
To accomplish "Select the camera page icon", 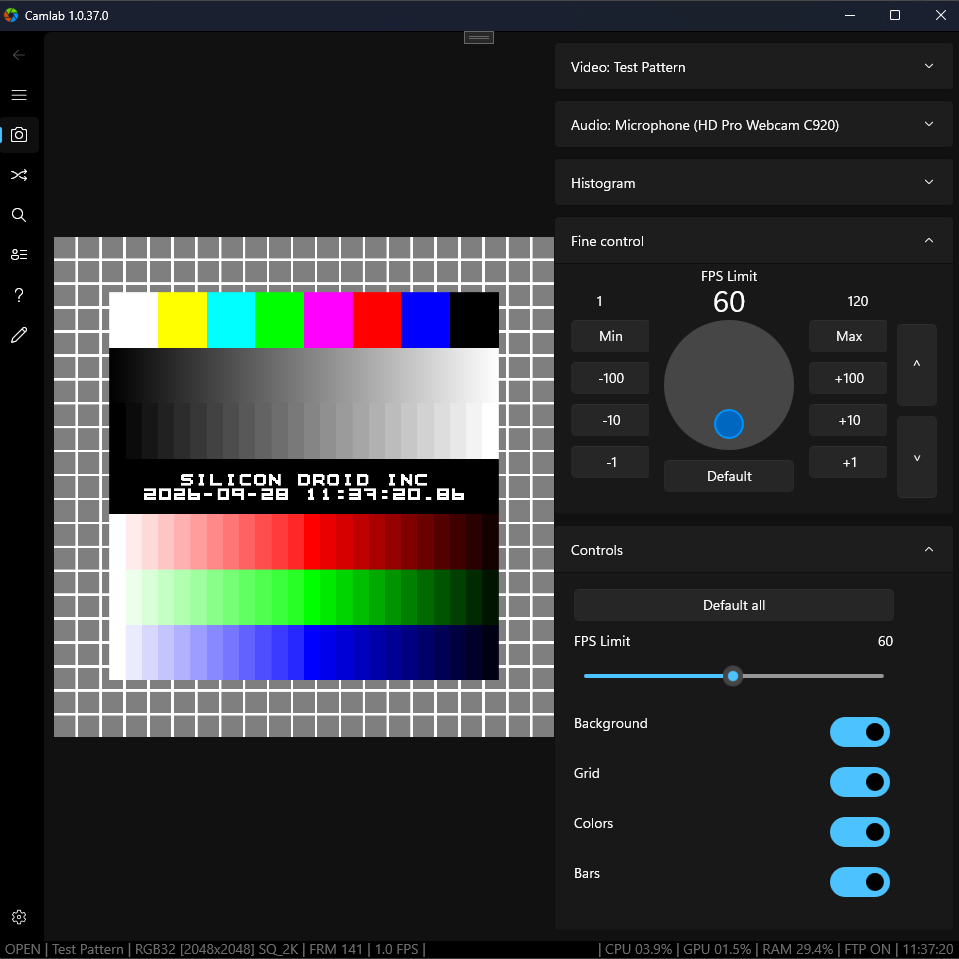I will point(19,135).
